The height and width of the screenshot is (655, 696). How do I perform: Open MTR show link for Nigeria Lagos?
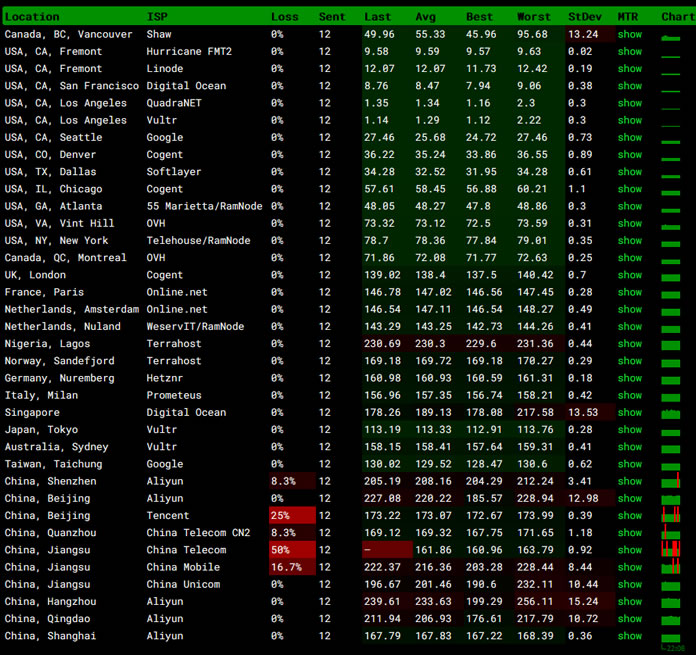(629, 344)
